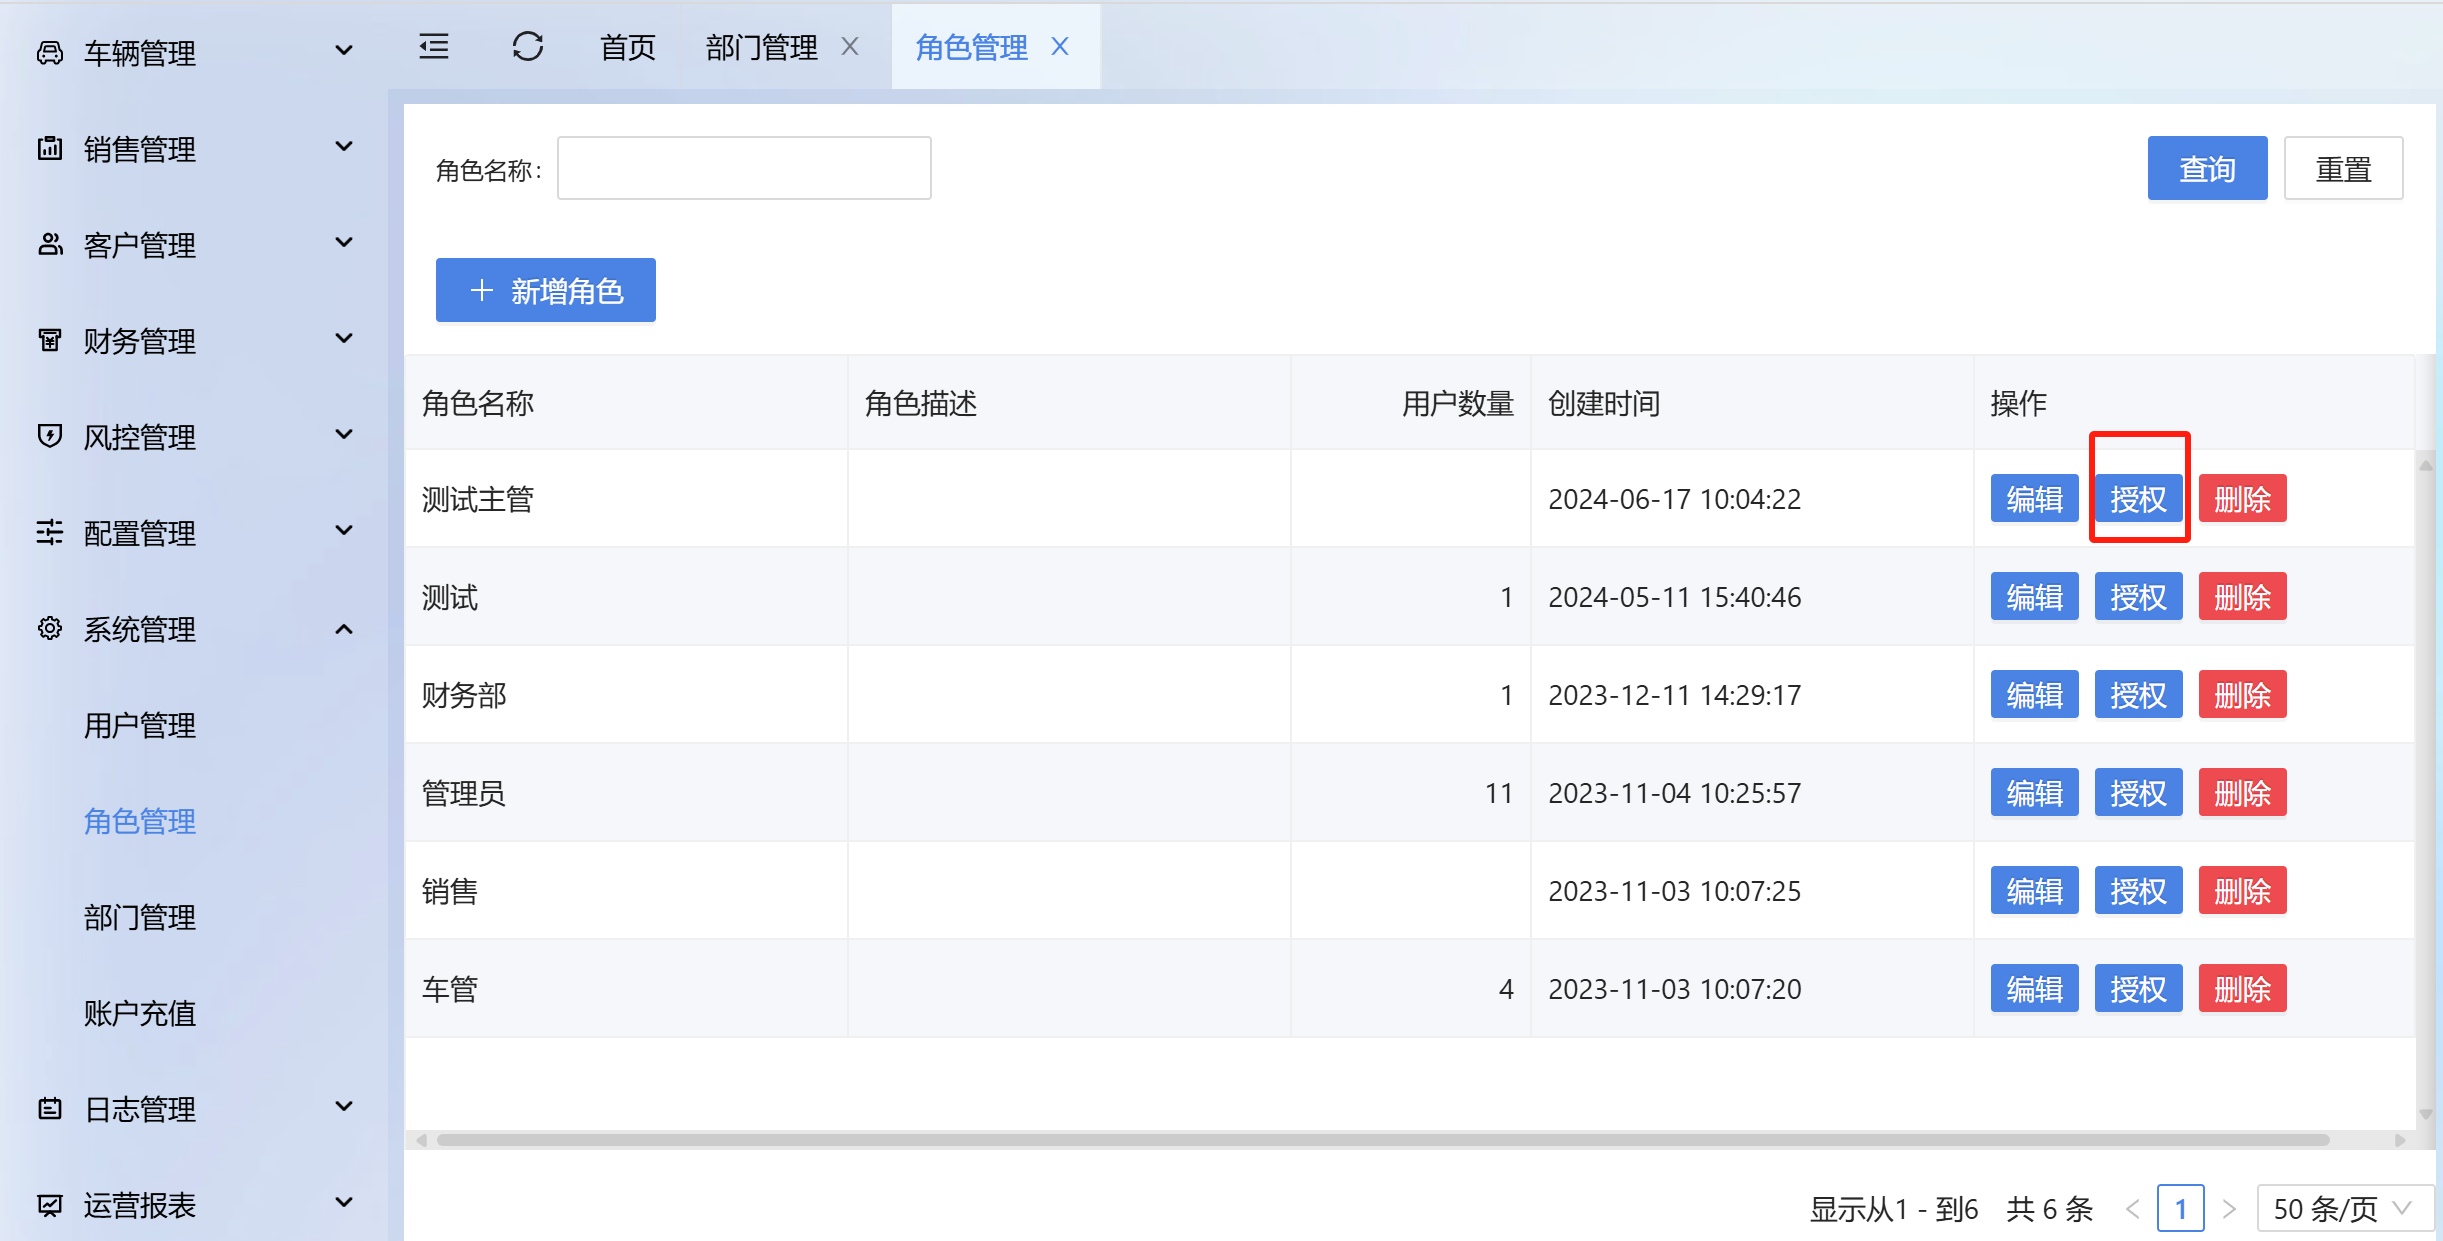2443x1241 pixels.
Task: Open the 50 条/页 page size dropdown
Action: (2342, 1208)
